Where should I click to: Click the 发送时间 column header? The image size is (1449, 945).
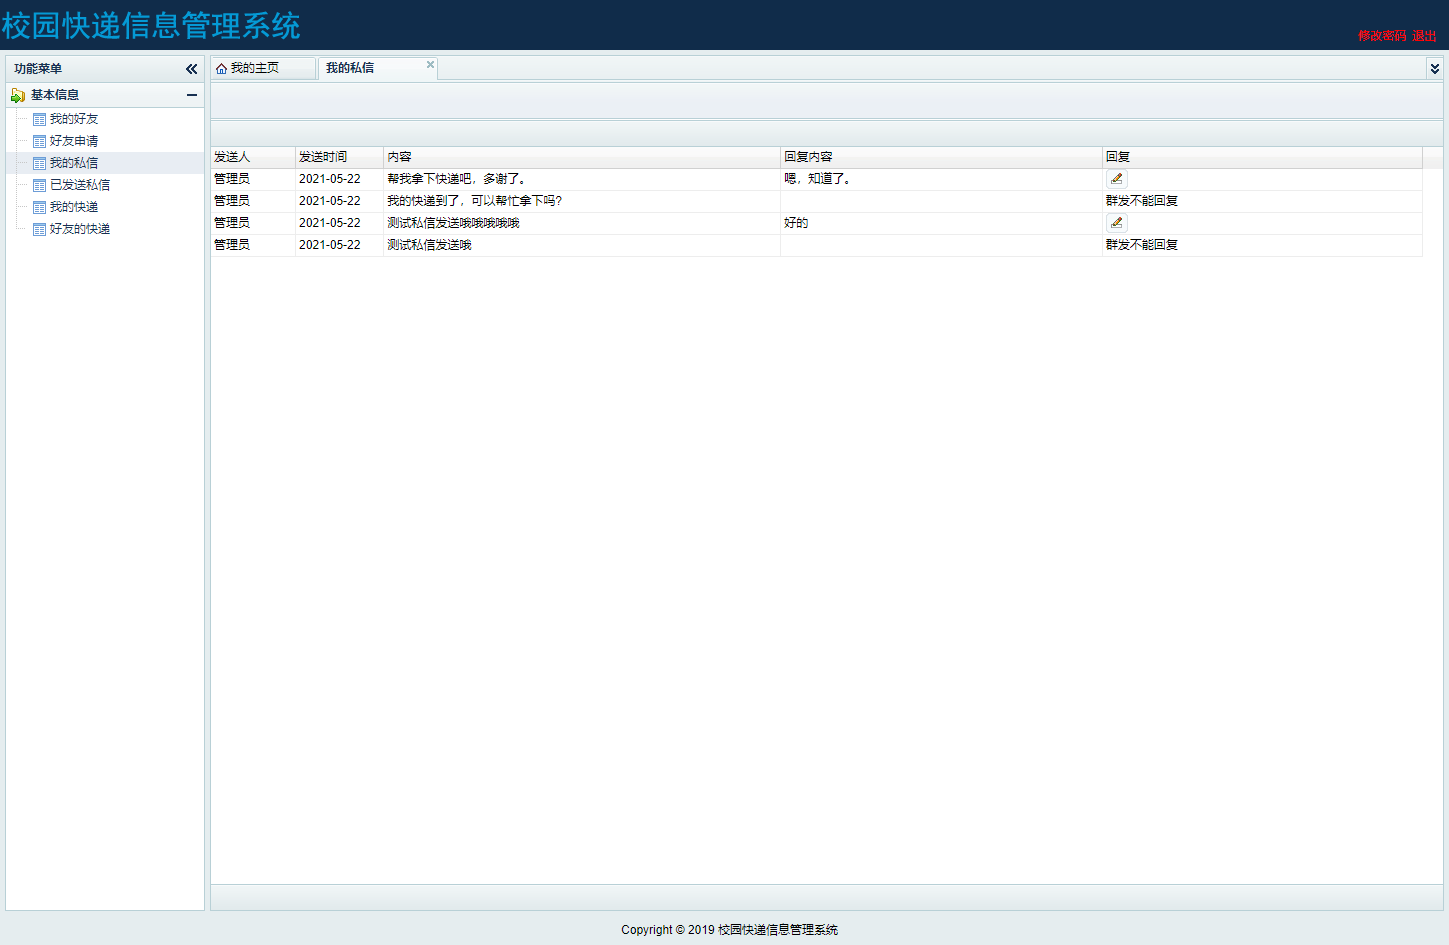[323, 157]
